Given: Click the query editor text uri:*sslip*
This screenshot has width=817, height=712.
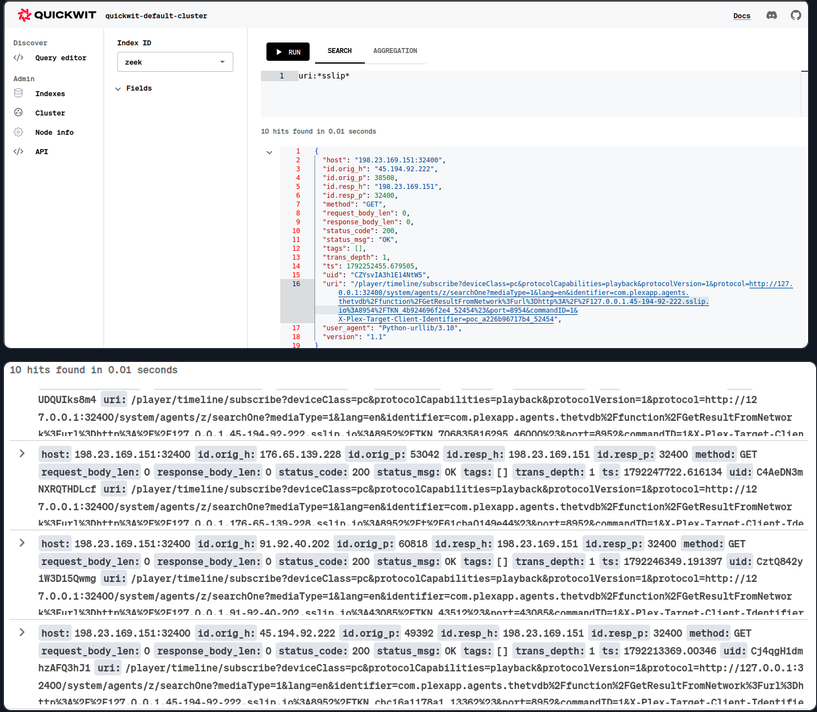Looking at the screenshot, I should (x=324, y=76).
